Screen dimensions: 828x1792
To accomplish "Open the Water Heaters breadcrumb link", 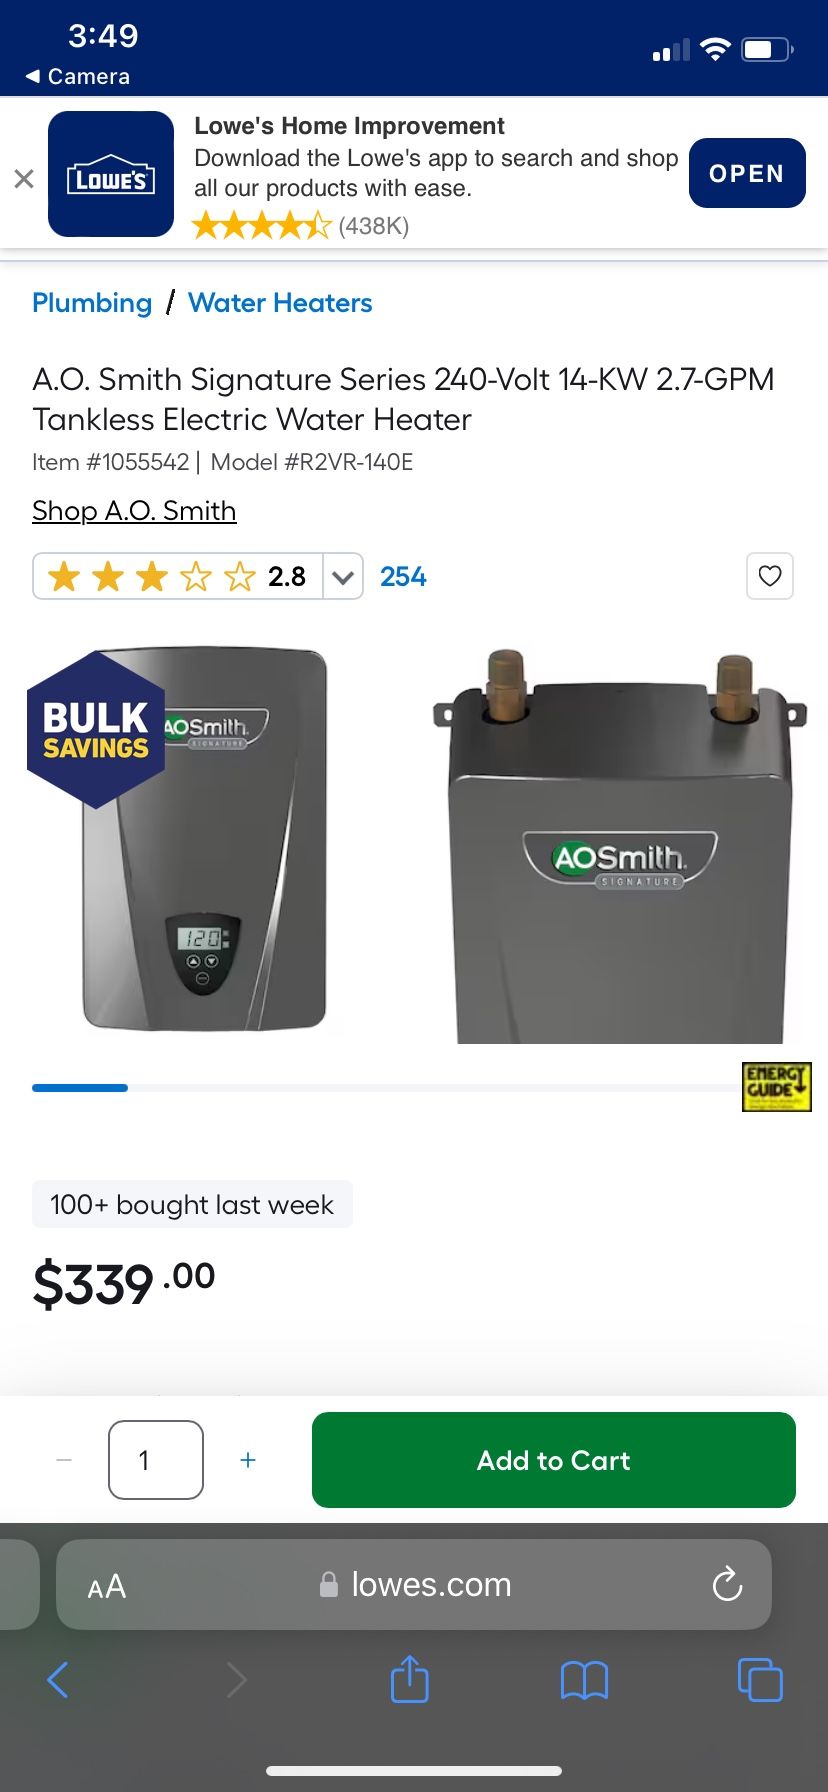I will [280, 303].
